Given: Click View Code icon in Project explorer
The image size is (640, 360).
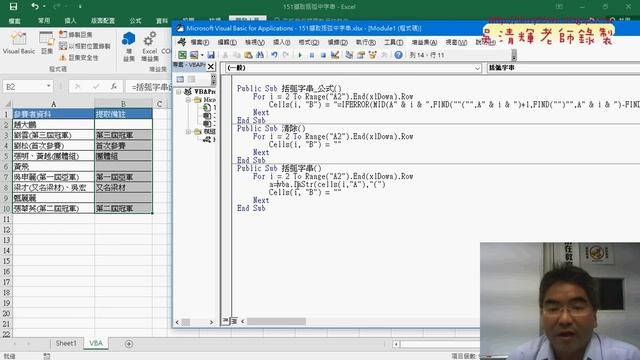Looking at the screenshot, I should point(180,79).
